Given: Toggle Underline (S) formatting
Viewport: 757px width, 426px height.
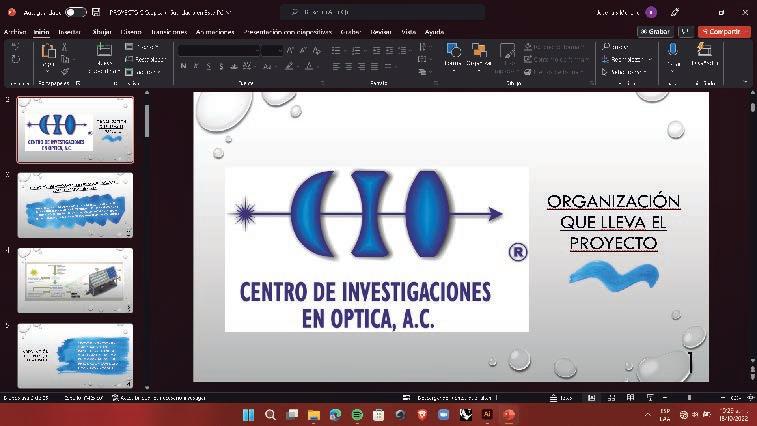Looking at the screenshot, I should point(209,66).
